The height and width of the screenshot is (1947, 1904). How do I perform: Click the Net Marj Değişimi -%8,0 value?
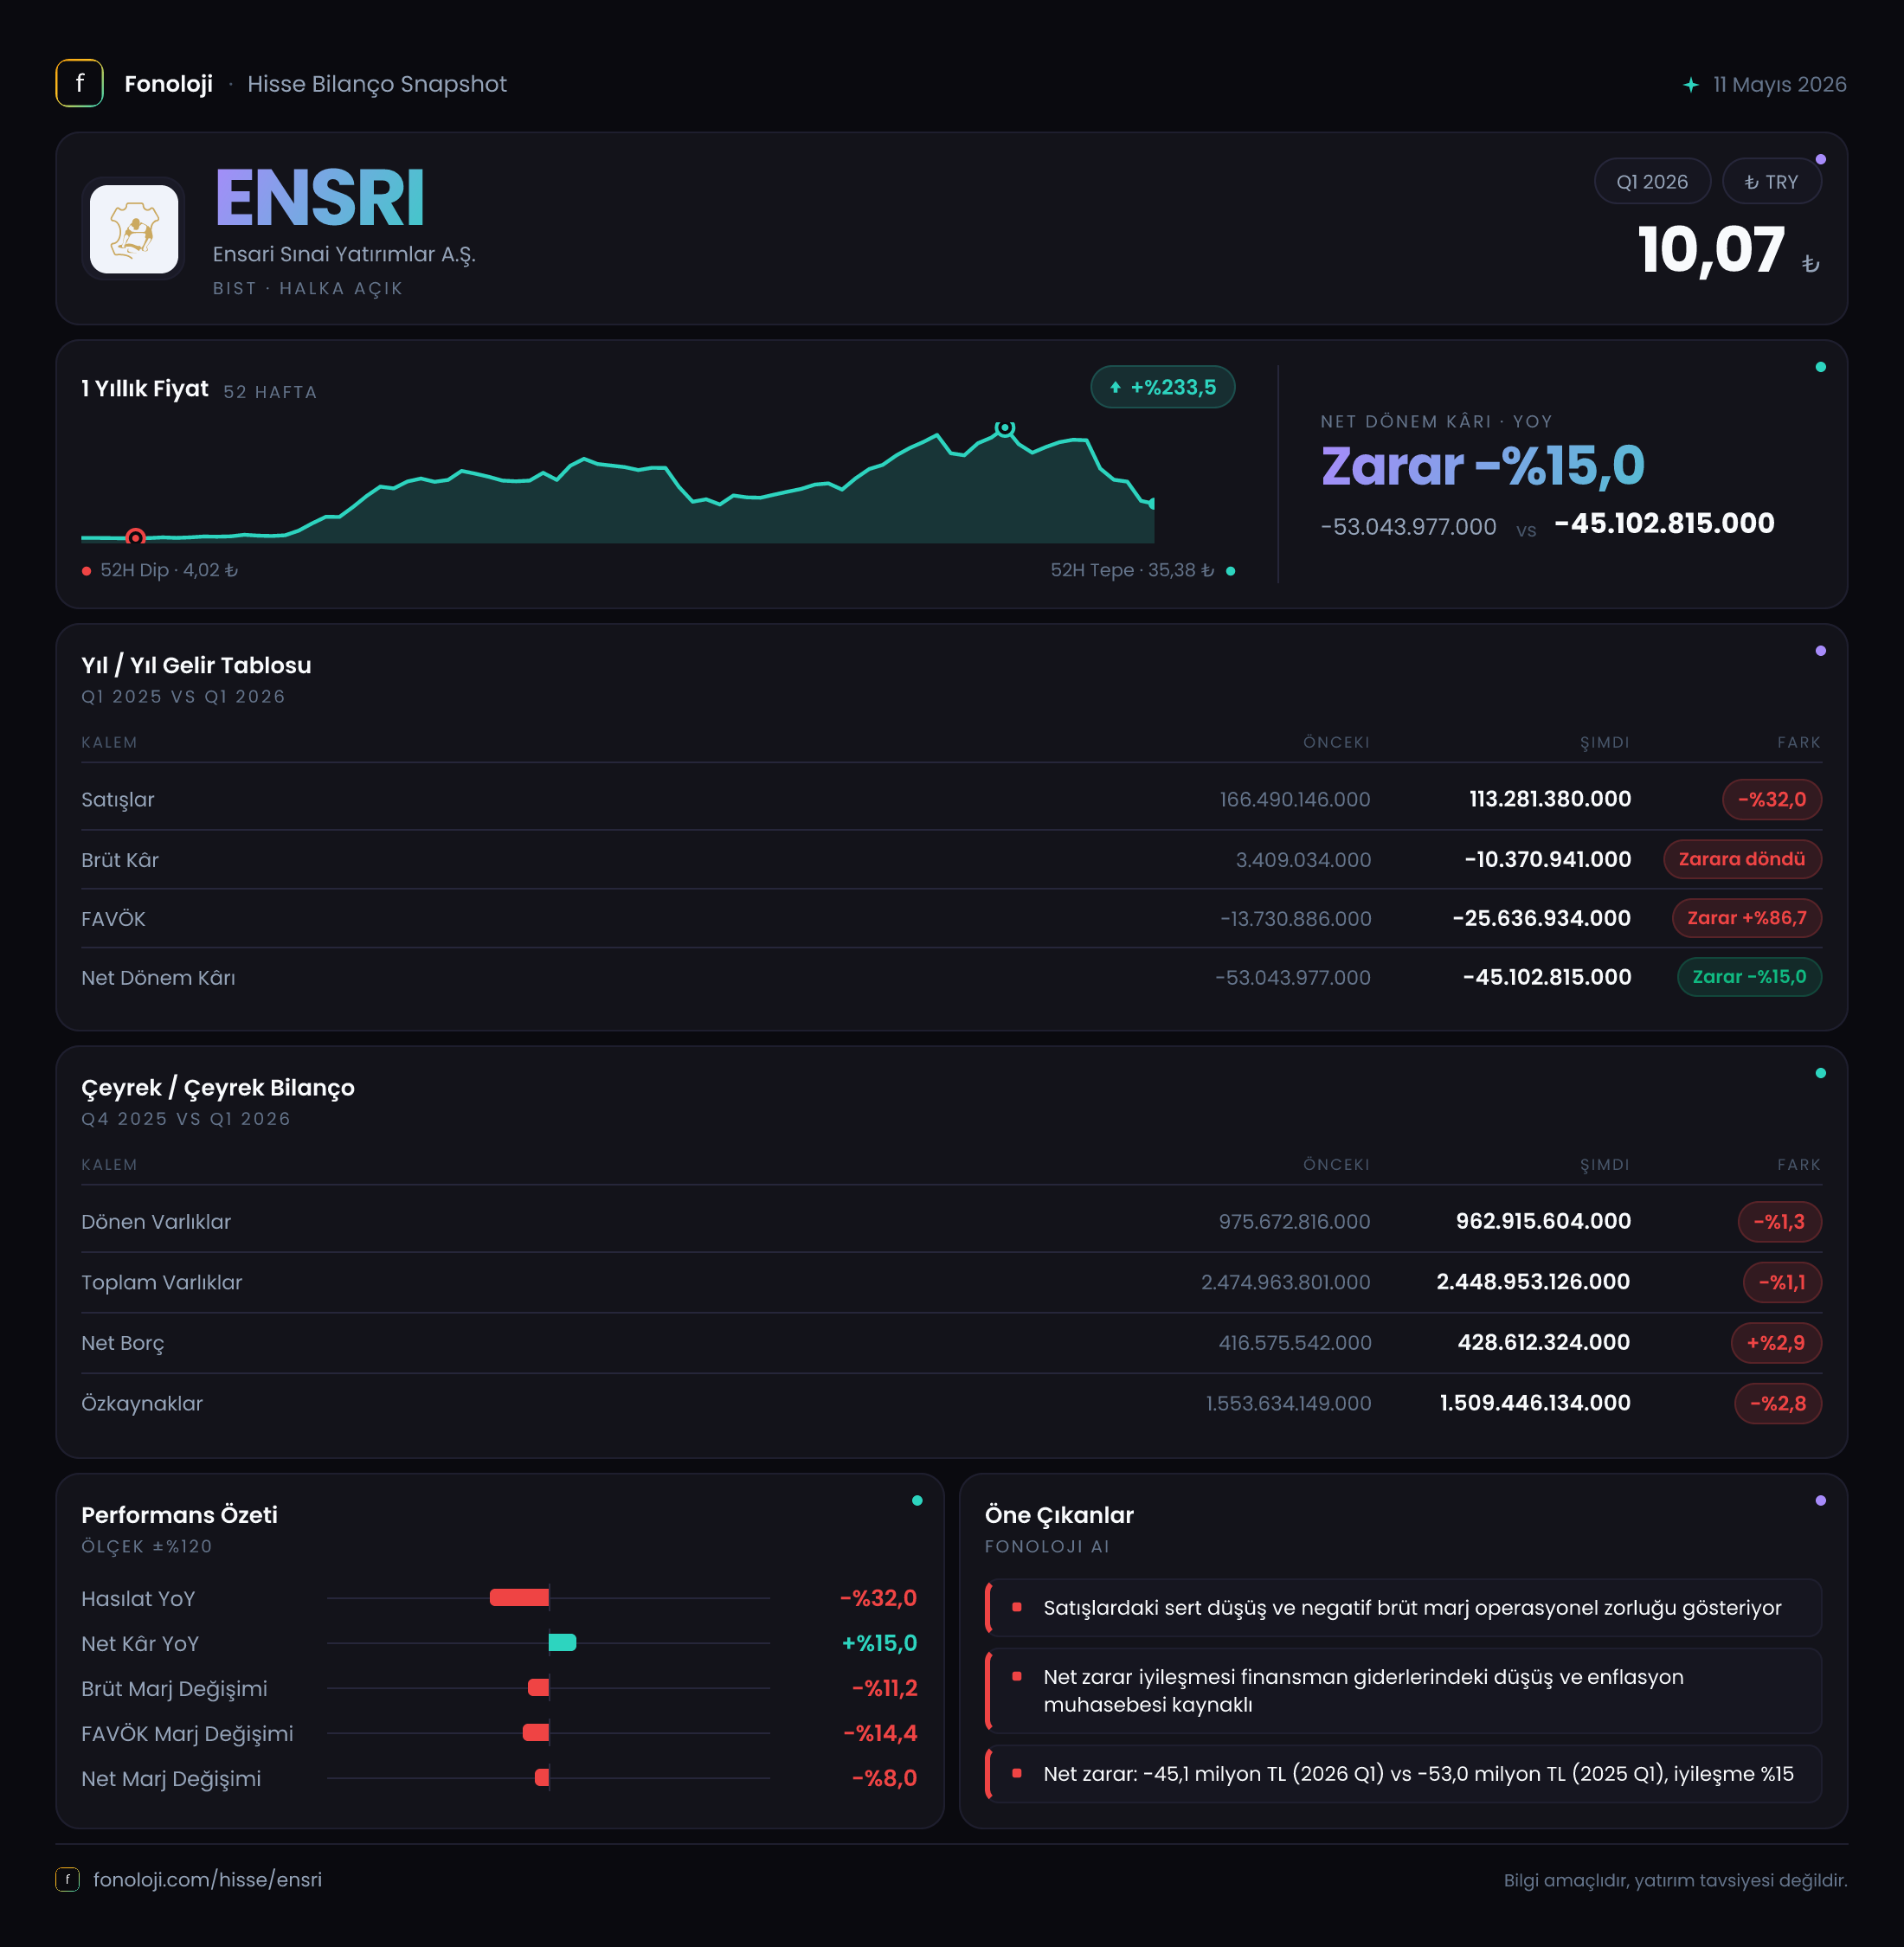coord(884,1779)
